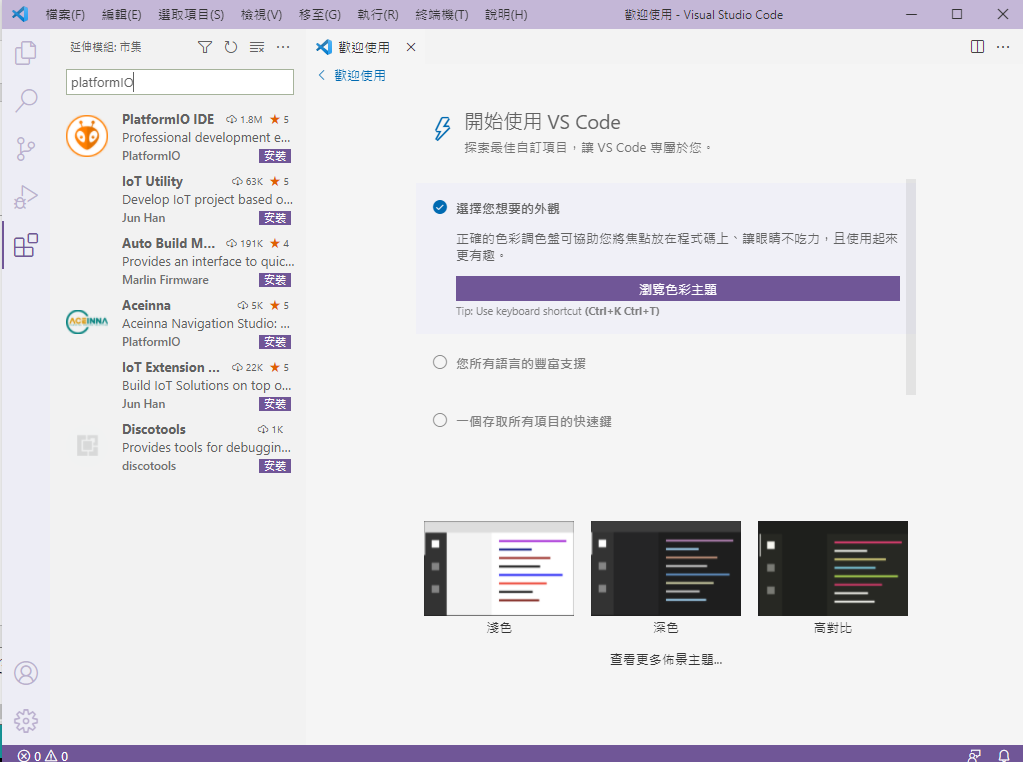Clear extension search results icon
Image resolution: width=1023 pixels, height=762 pixels.
pos(257,47)
